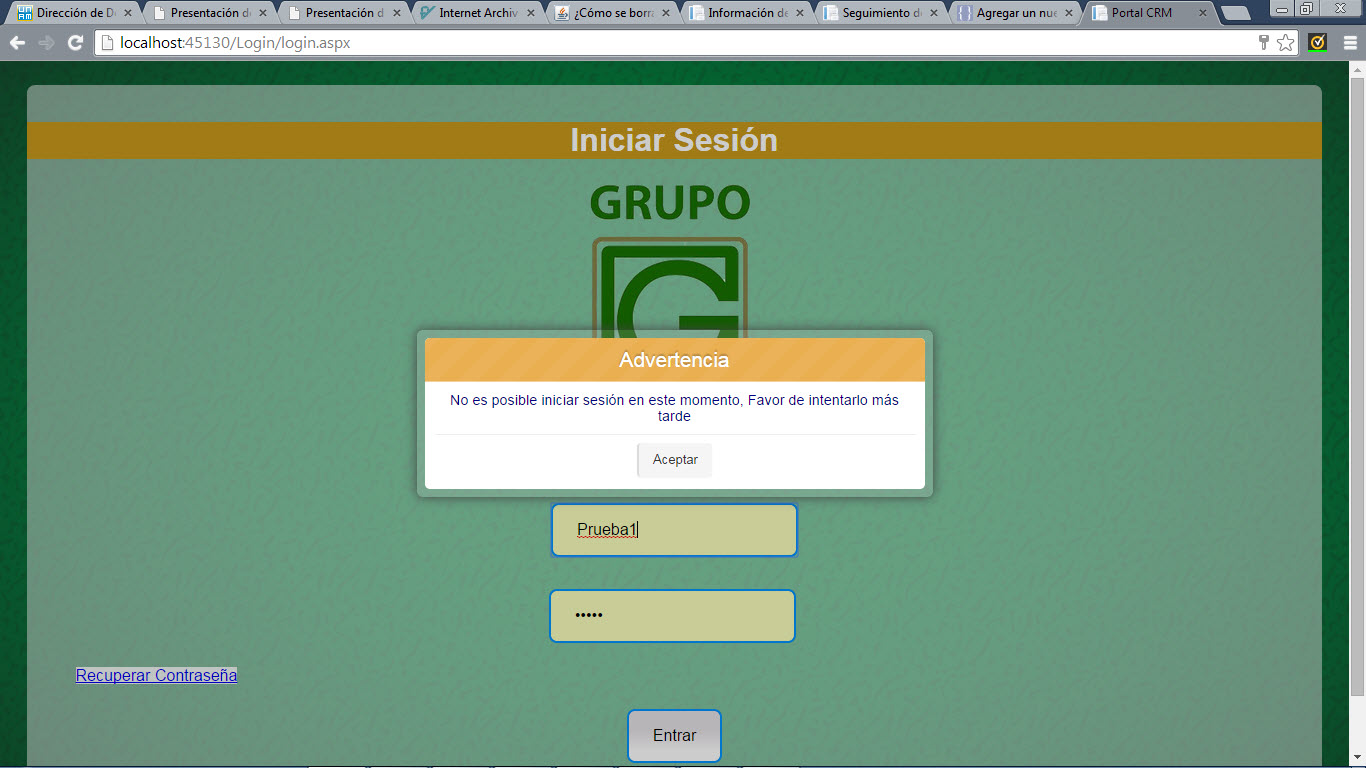Close the Agregar un nue tab
Screen dimensions: 1366x768
pyautogui.click(x=1068, y=14)
